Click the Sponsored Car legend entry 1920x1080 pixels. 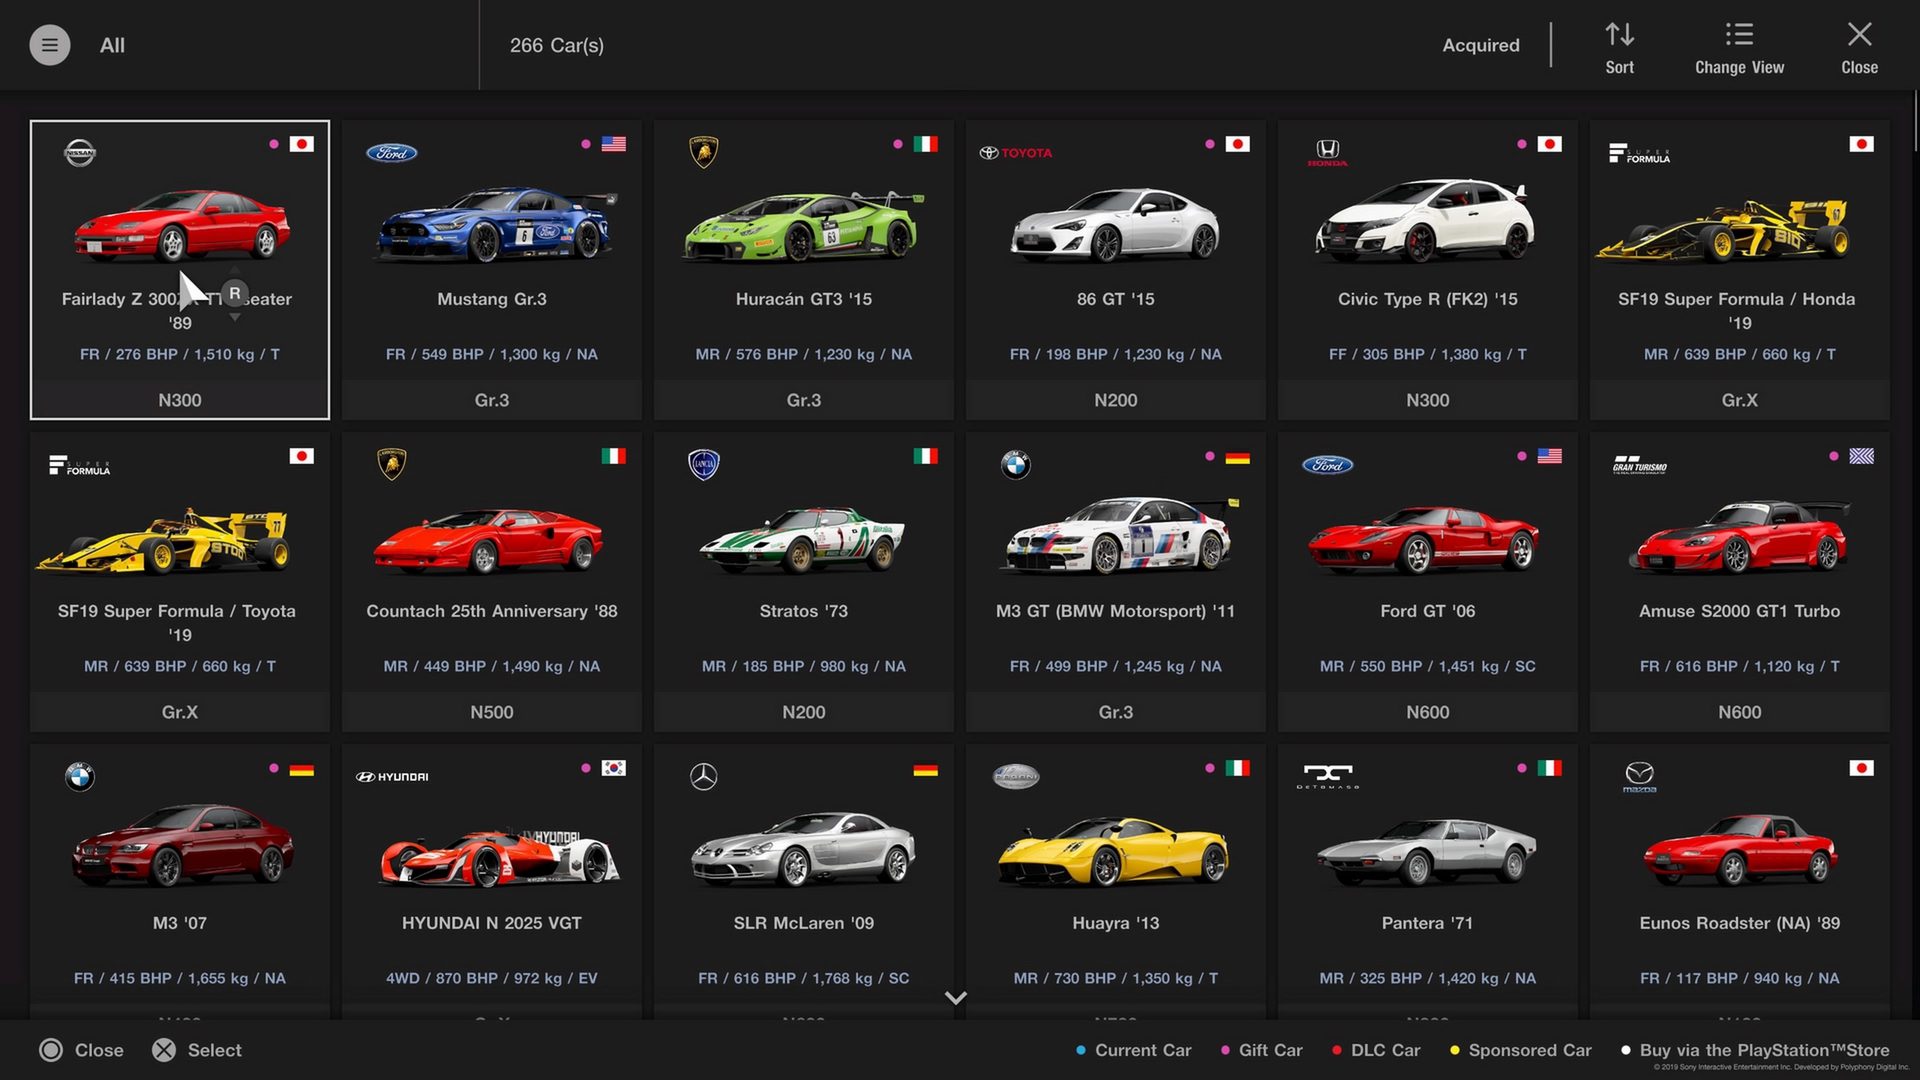pos(1521,1050)
